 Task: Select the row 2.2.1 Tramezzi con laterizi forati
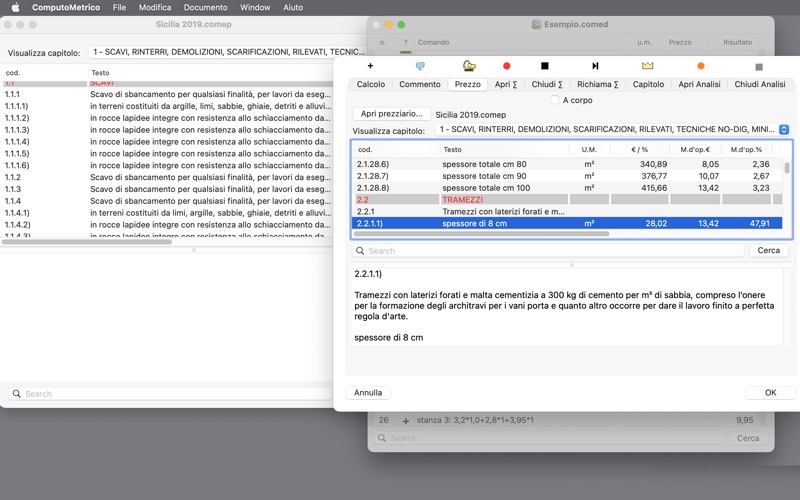click(567, 211)
